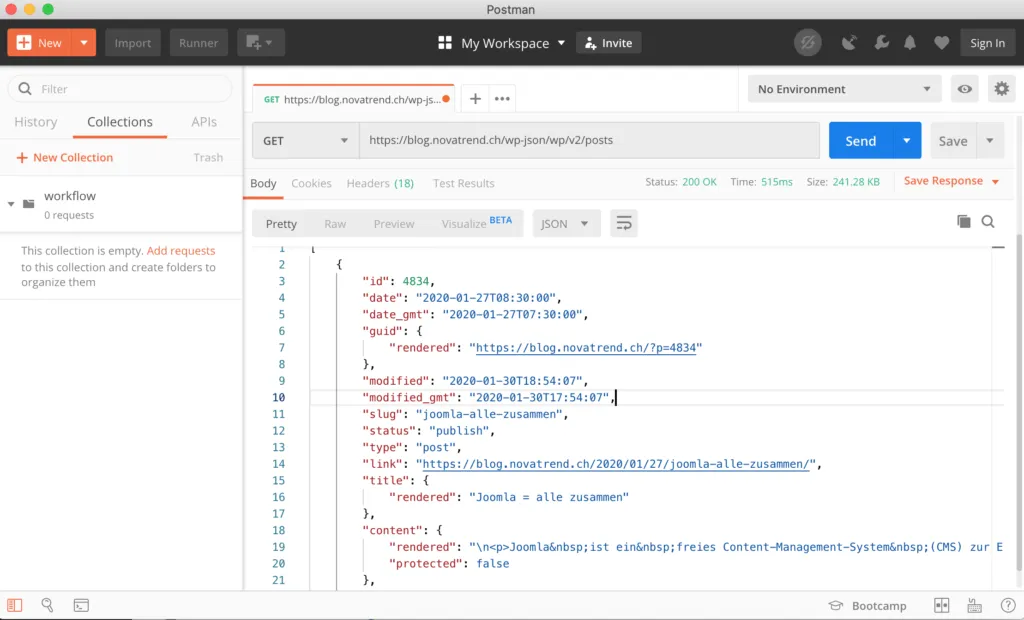Open the Save Response dropdown
The image size is (1024, 620).
[952, 181]
